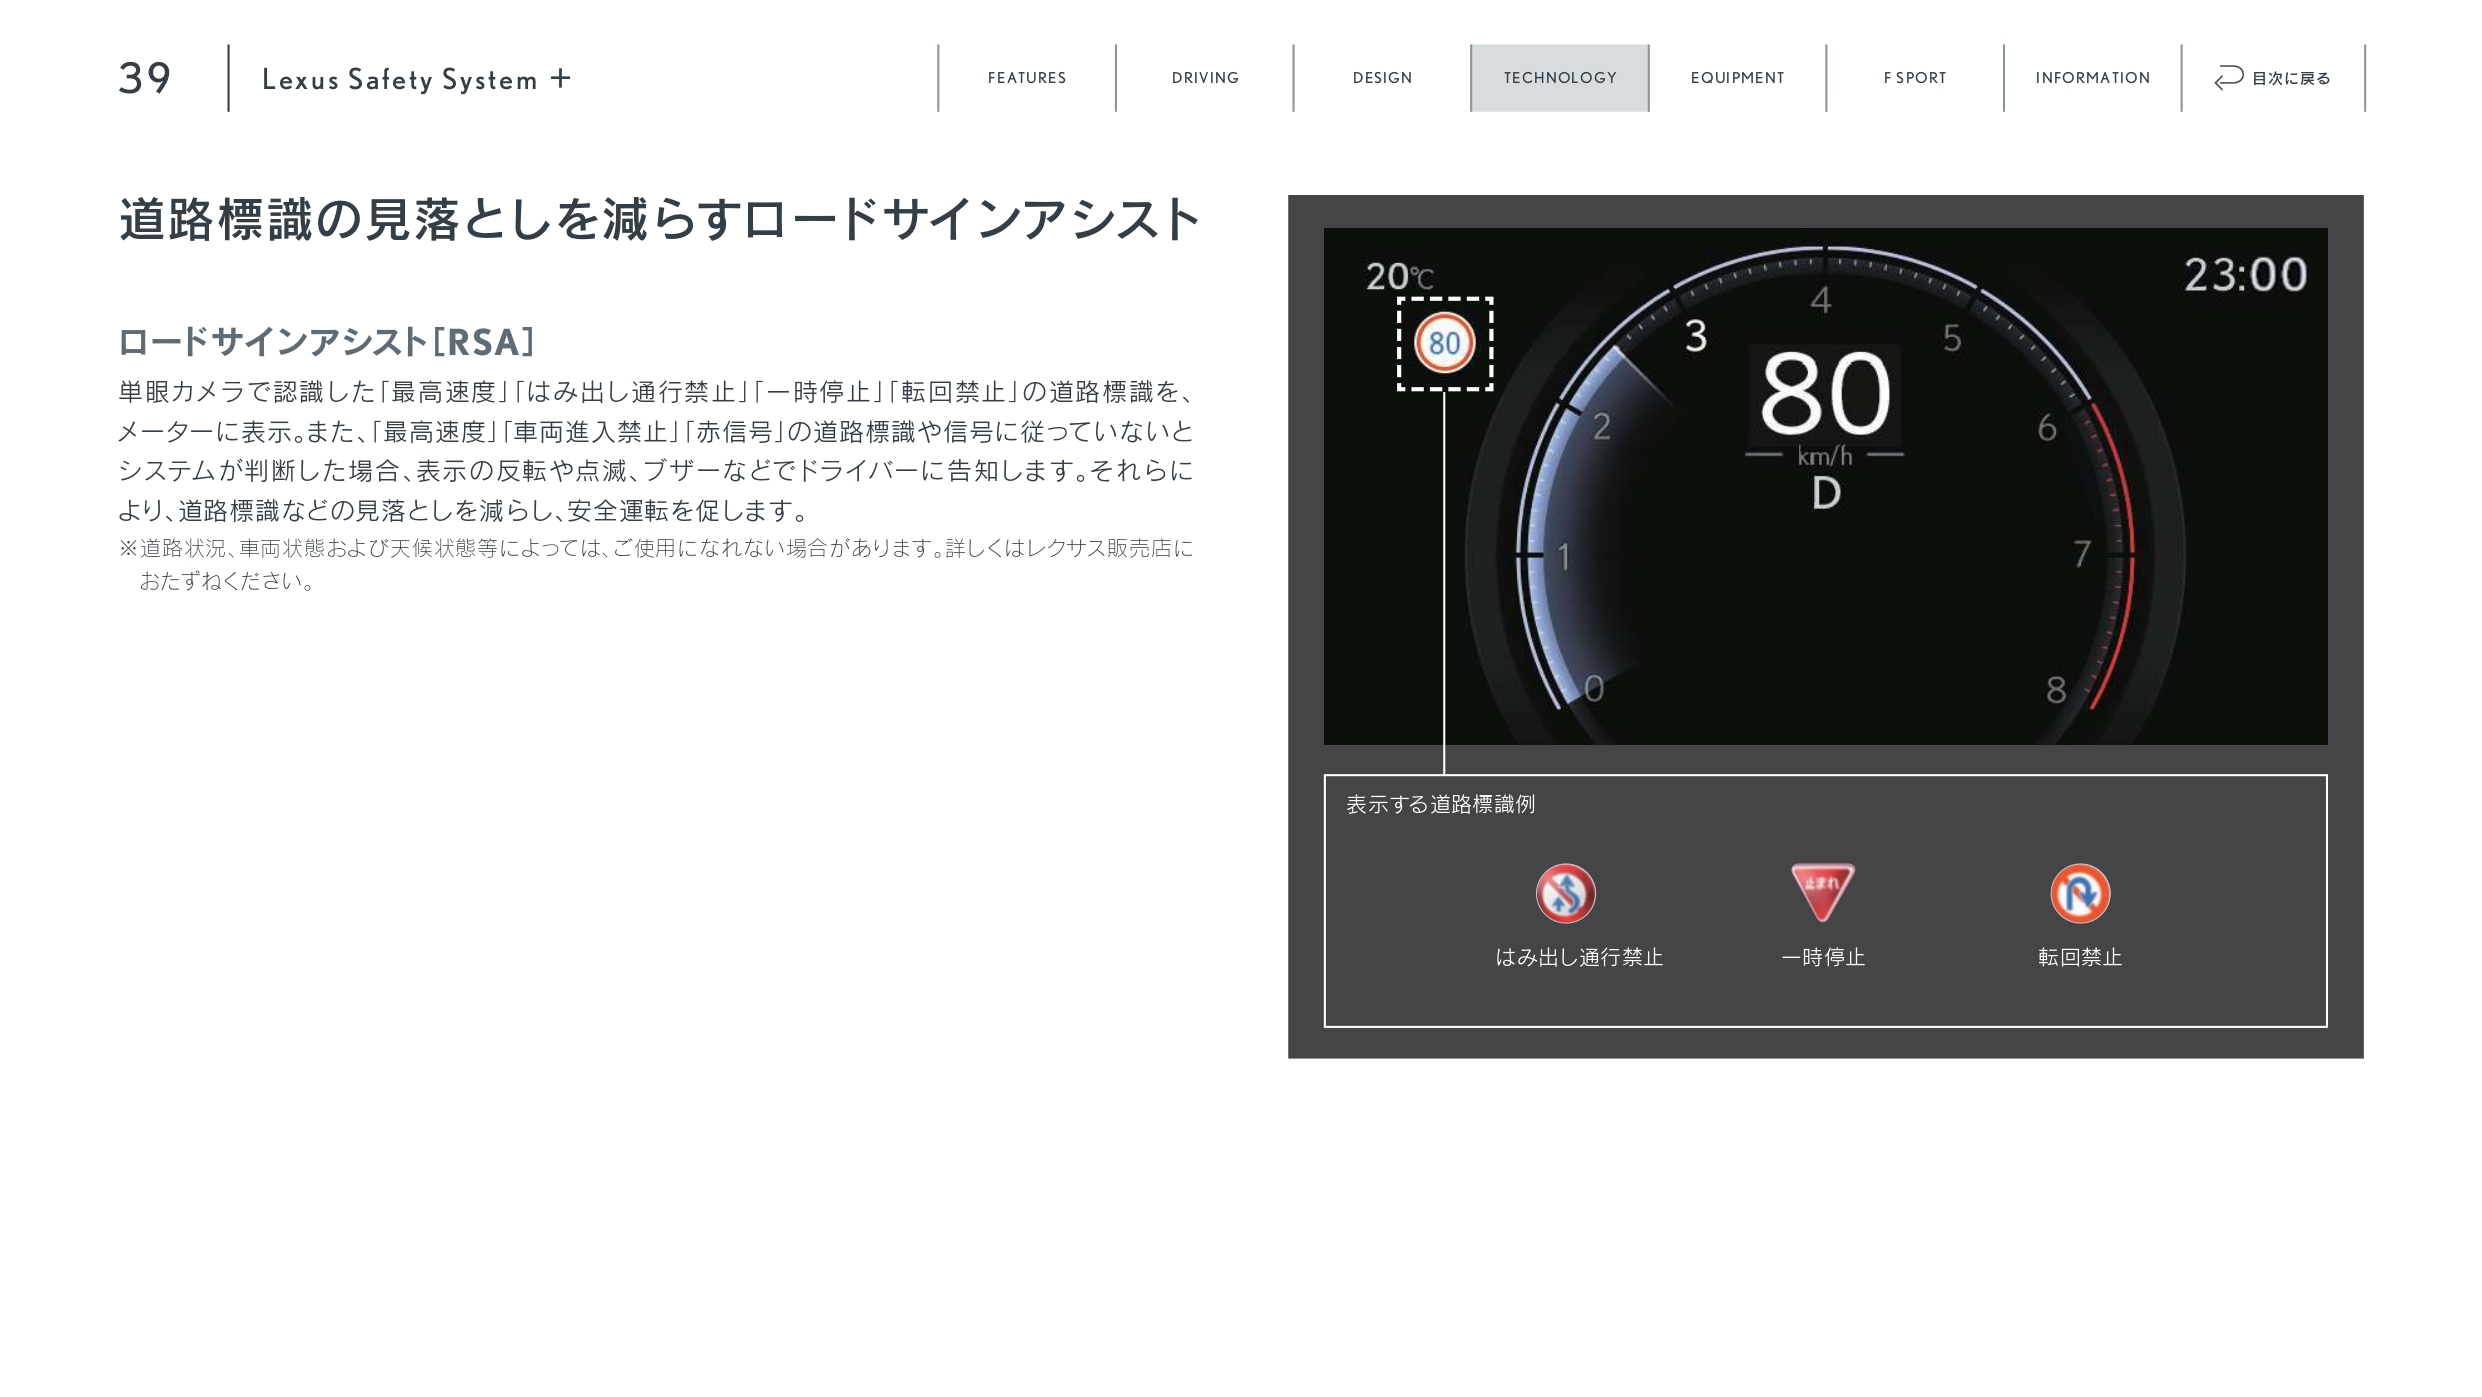Navigate to the F SPORT tab
Screen dimensions: 2482x1397
coord(1915,78)
